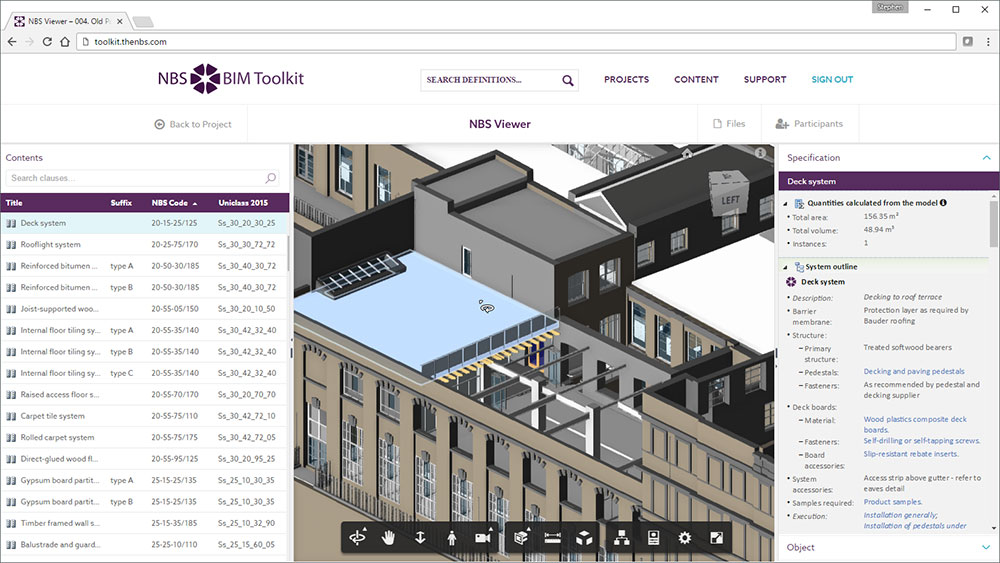
Task: Select the Carpet tile system row
Action: point(145,416)
